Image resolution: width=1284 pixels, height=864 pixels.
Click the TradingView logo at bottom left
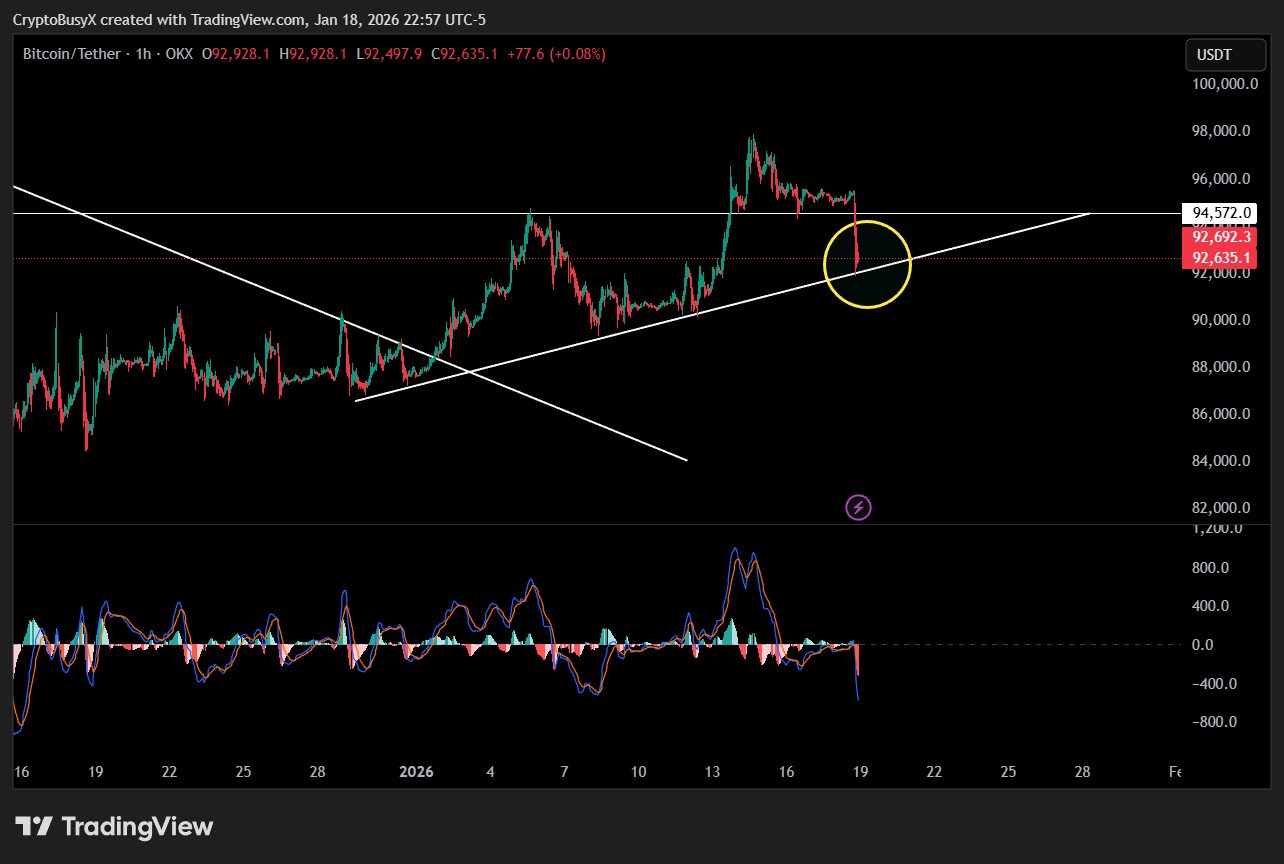115,827
